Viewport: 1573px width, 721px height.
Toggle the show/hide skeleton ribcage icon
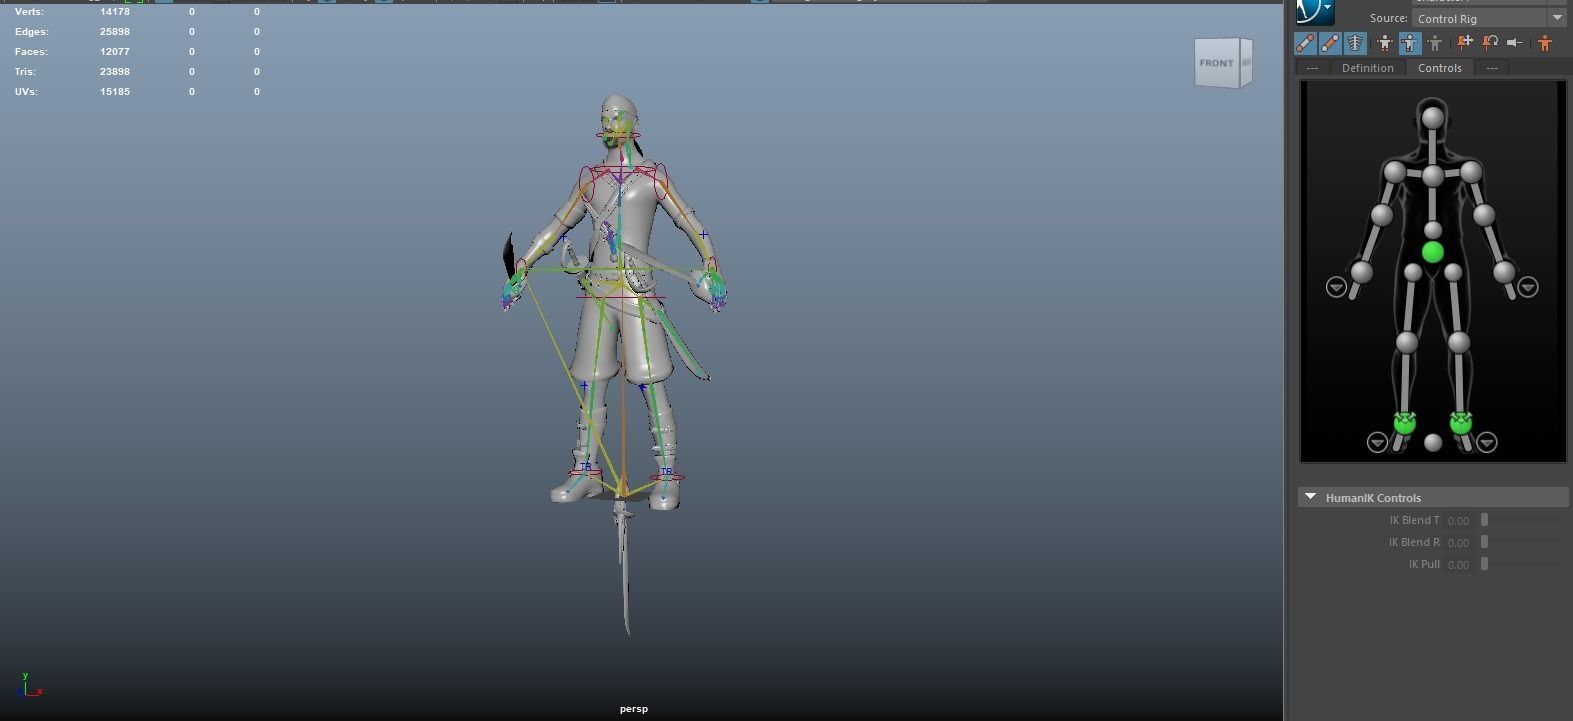pos(1355,43)
